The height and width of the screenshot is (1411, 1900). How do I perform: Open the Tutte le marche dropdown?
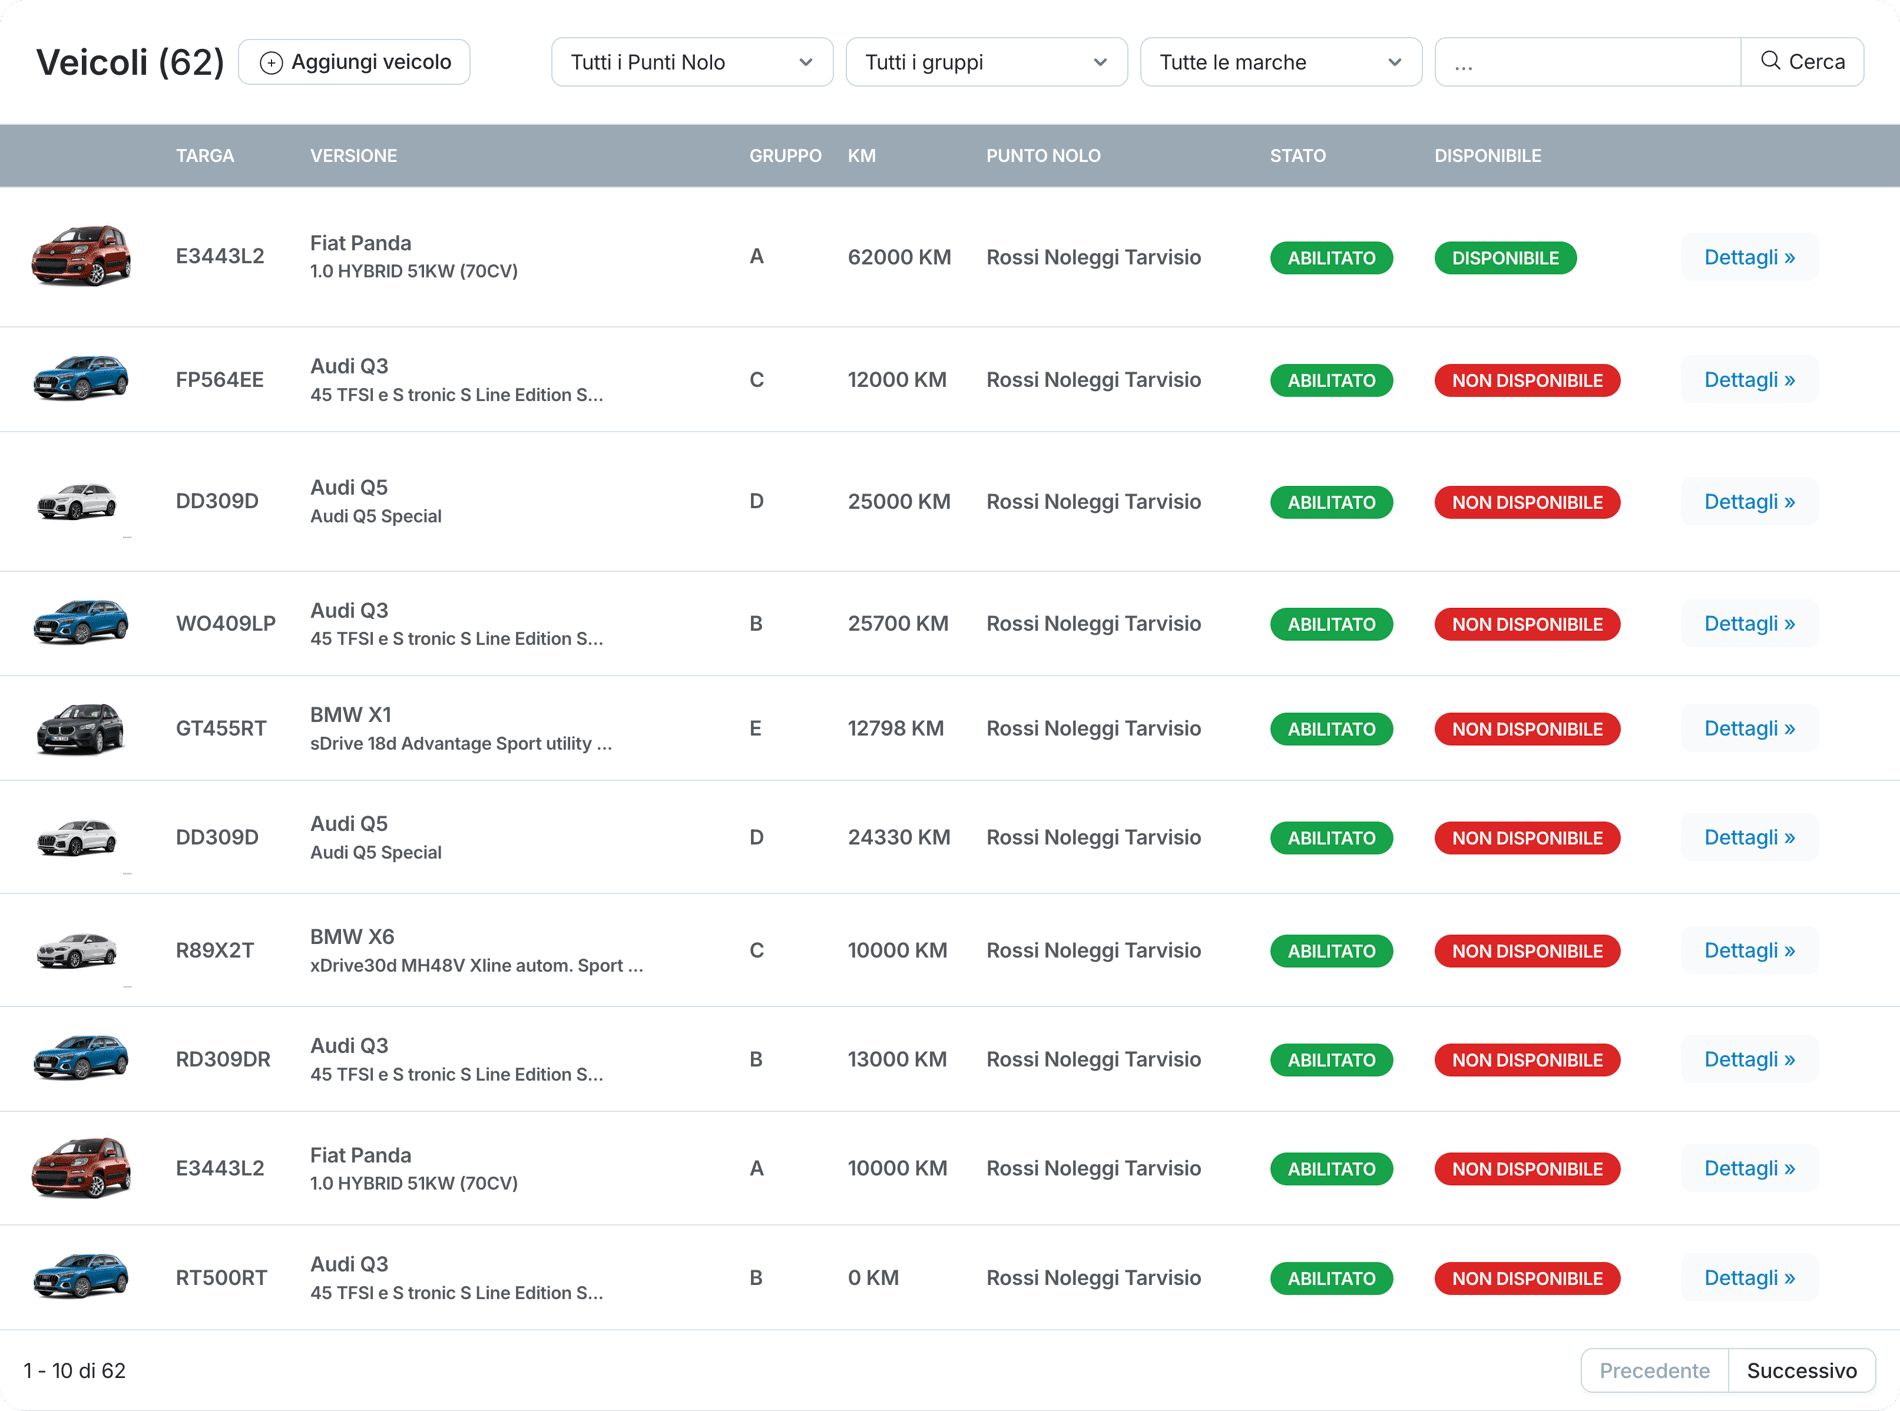1280,62
